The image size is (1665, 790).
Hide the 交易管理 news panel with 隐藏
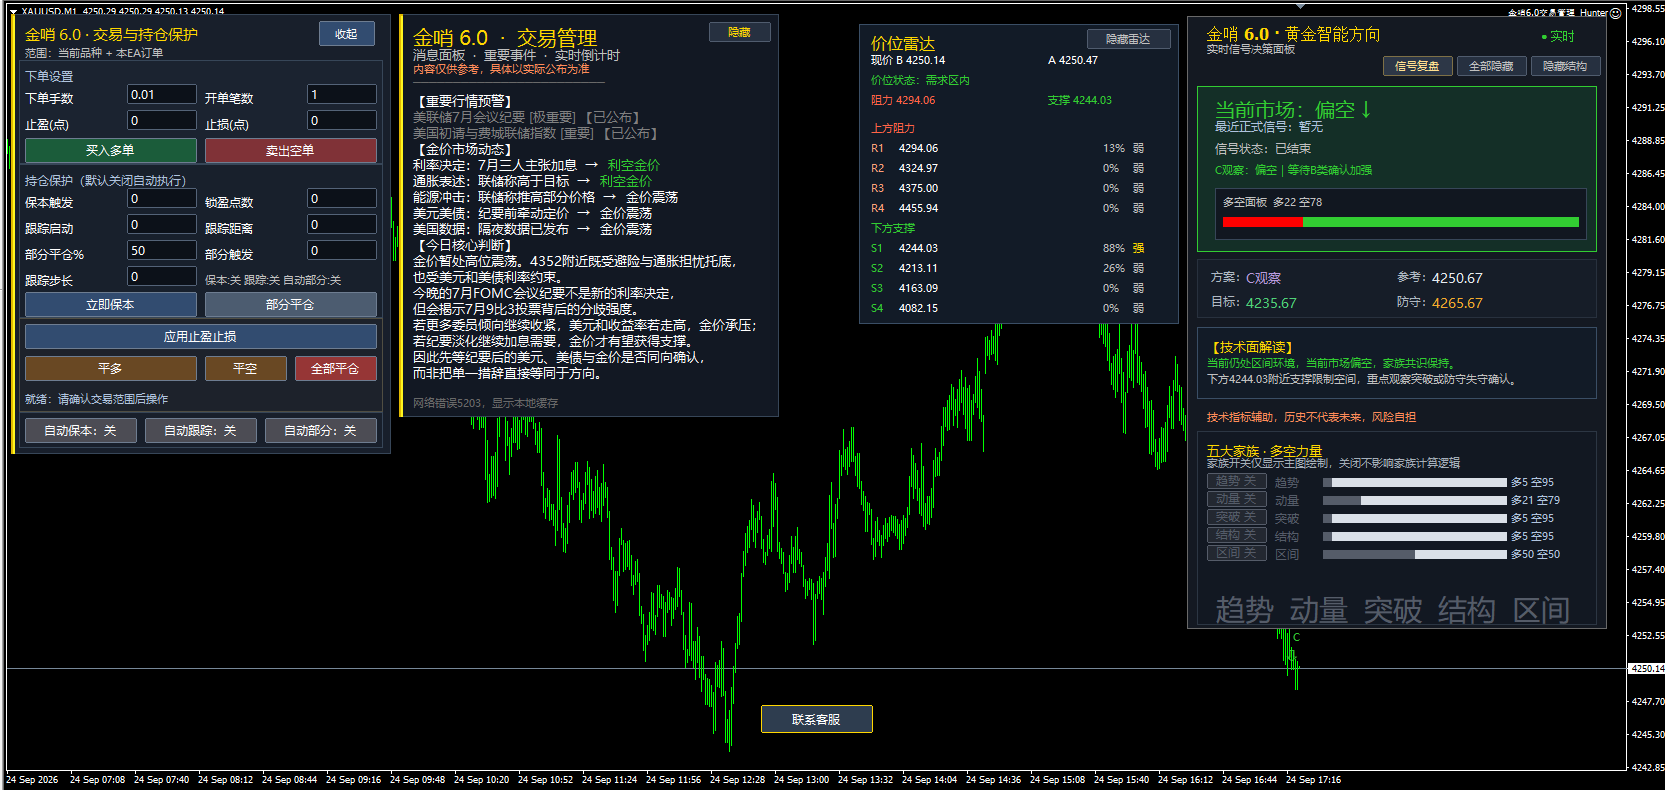pyautogui.click(x=739, y=32)
